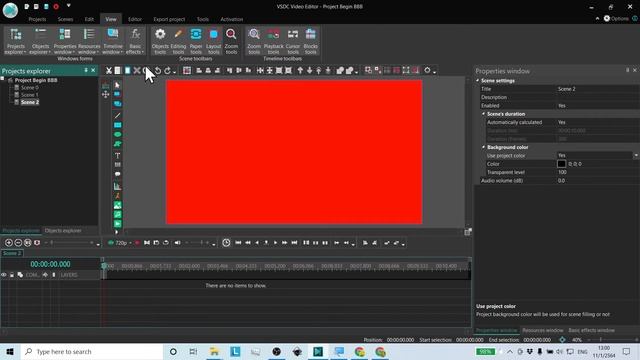Image resolution: width=640 pixels, height=360 pixels.
Task: Open the Export project ribbon tab
Action: (x=169, y=19)
